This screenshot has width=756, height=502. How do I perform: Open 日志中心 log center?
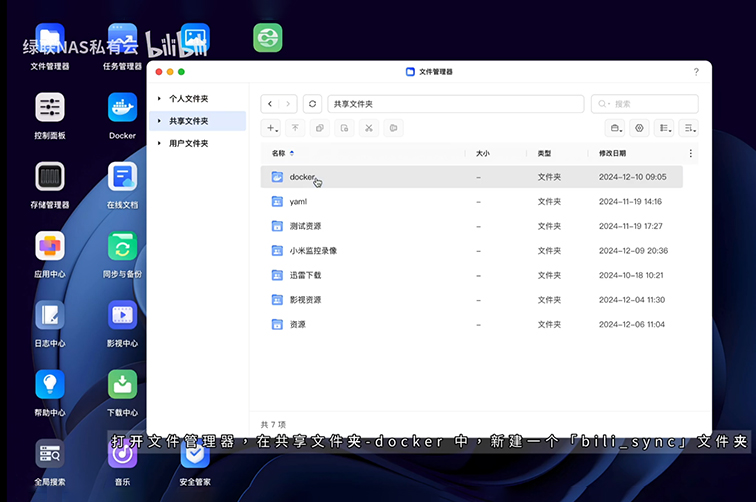[x=50, y=315]
